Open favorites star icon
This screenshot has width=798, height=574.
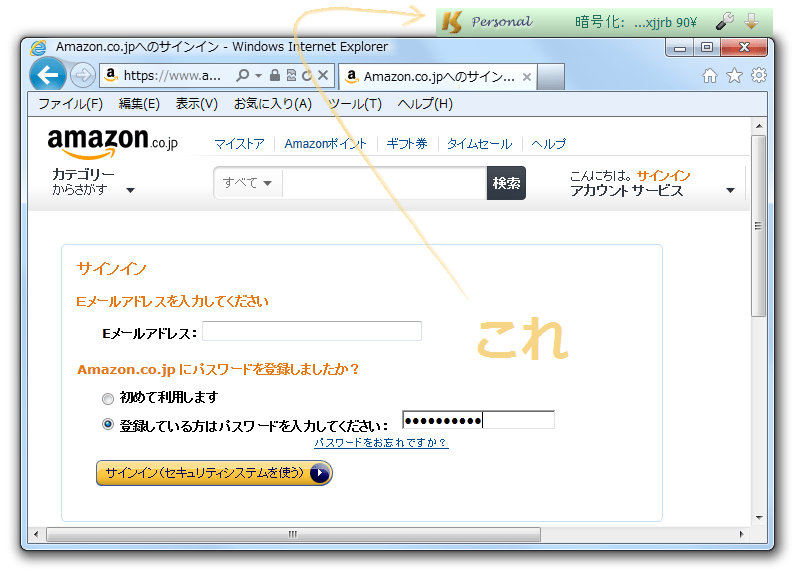(x=734, y=76)
